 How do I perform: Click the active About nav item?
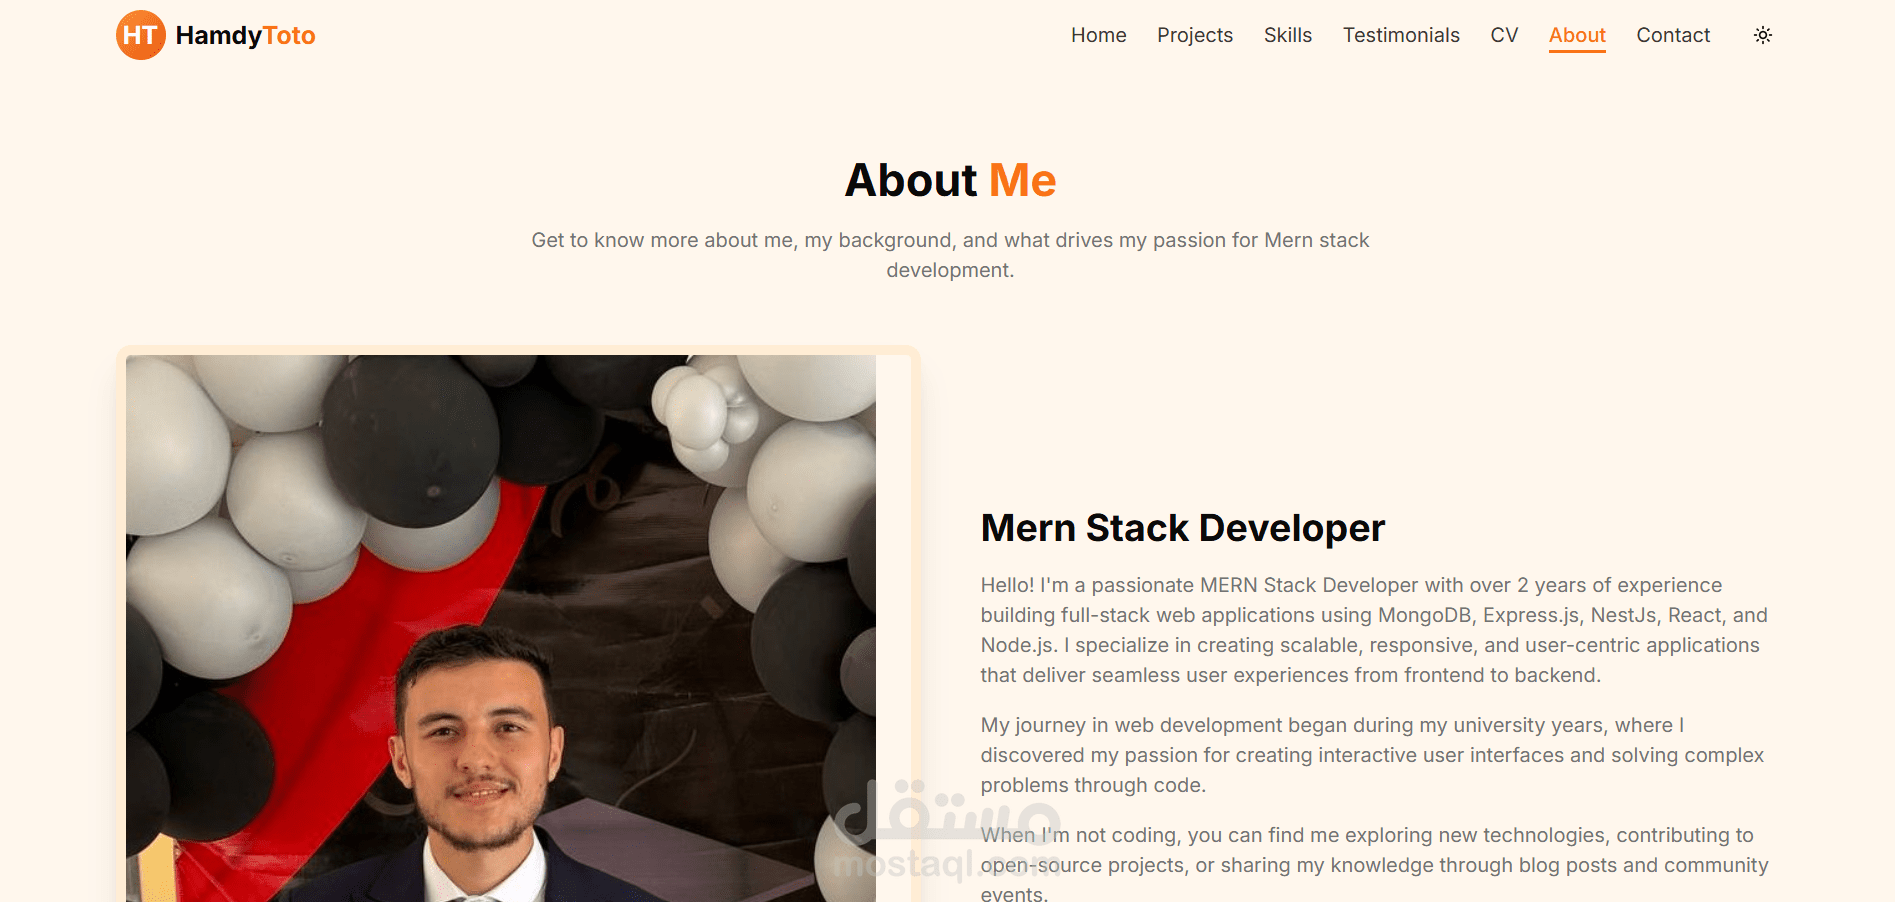pos(1577,35)
